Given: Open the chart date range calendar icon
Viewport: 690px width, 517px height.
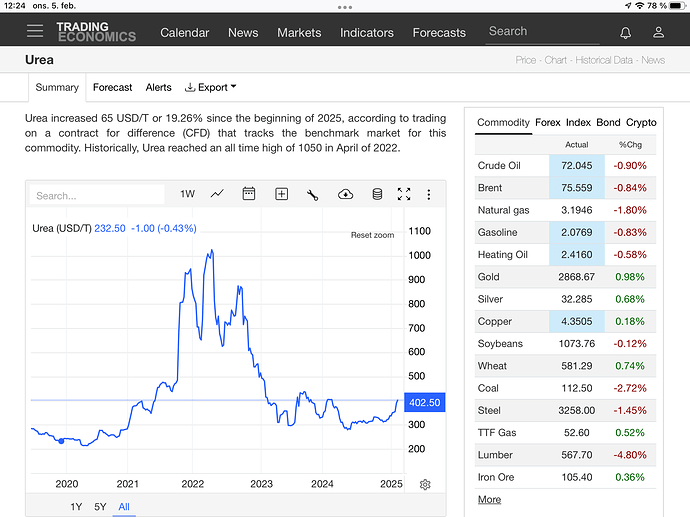Looking at the screenshot, I should click(249, 194).
